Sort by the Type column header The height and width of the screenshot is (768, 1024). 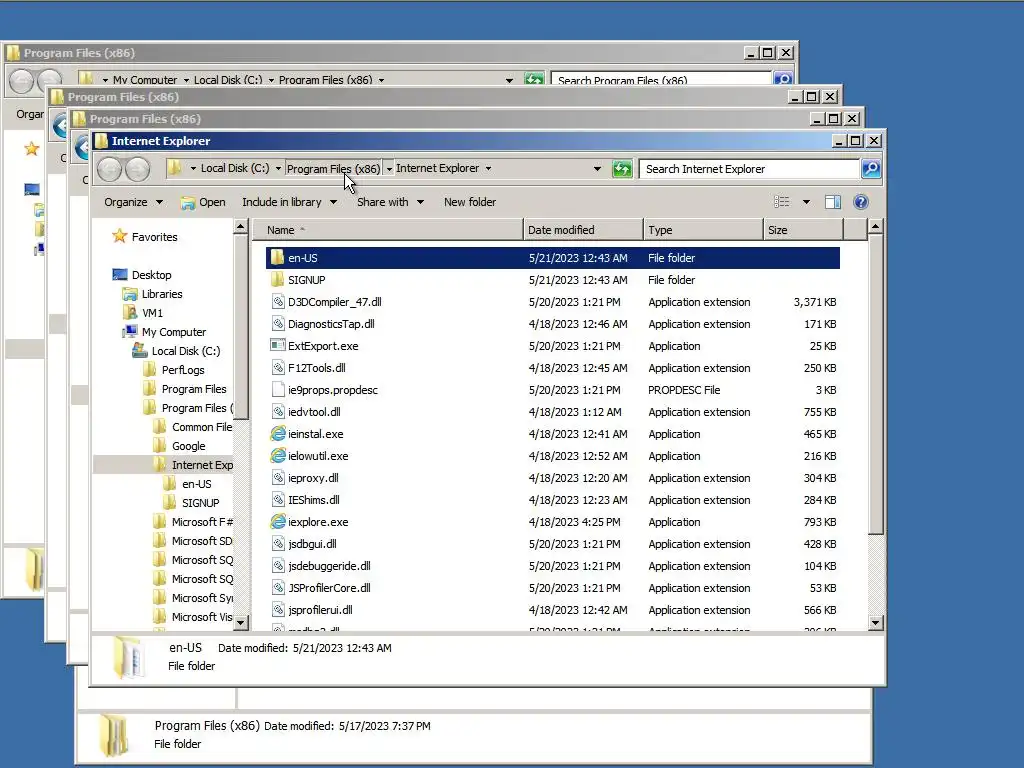click(703, 230)
